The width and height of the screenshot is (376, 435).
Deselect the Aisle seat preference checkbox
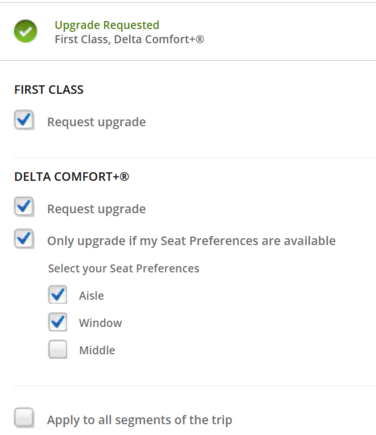58,295
